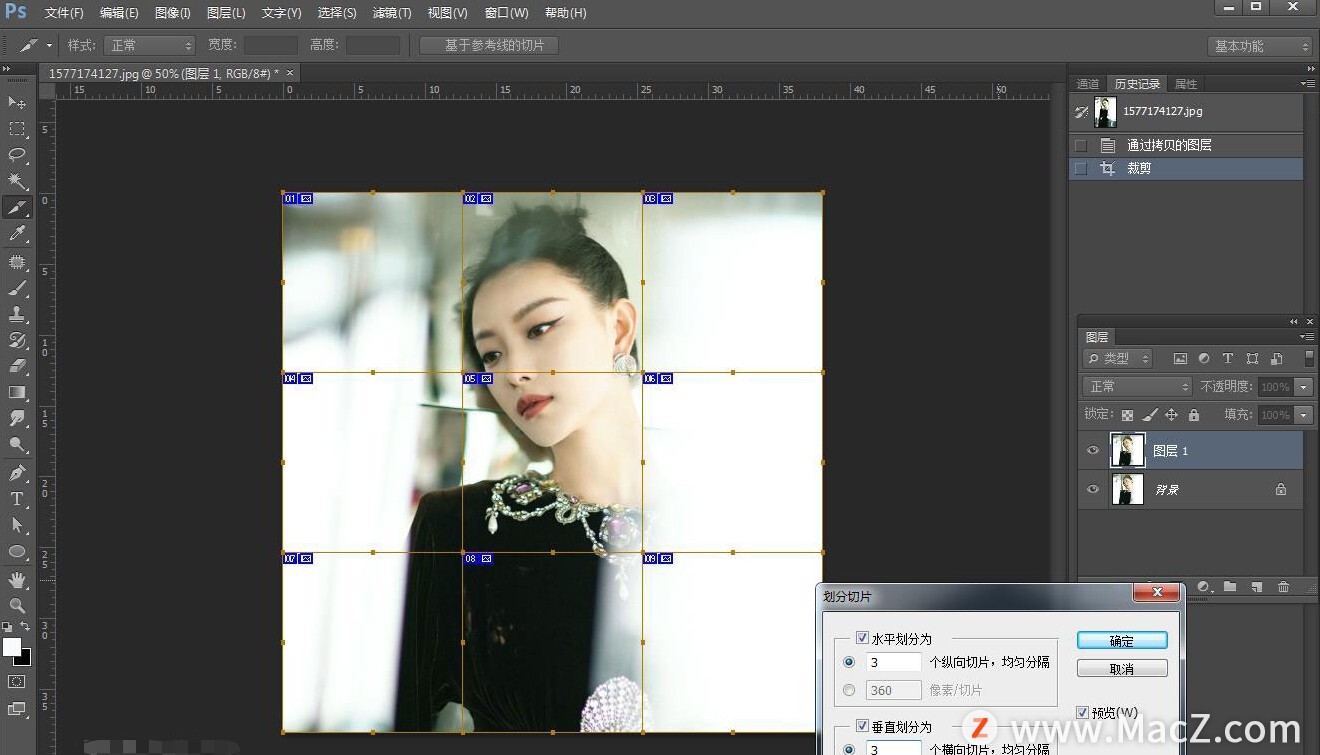The width and height of the screenshot is (1320, 755).
Task: Hide 图层 1 with eye icon
Action: (1093, 451)
